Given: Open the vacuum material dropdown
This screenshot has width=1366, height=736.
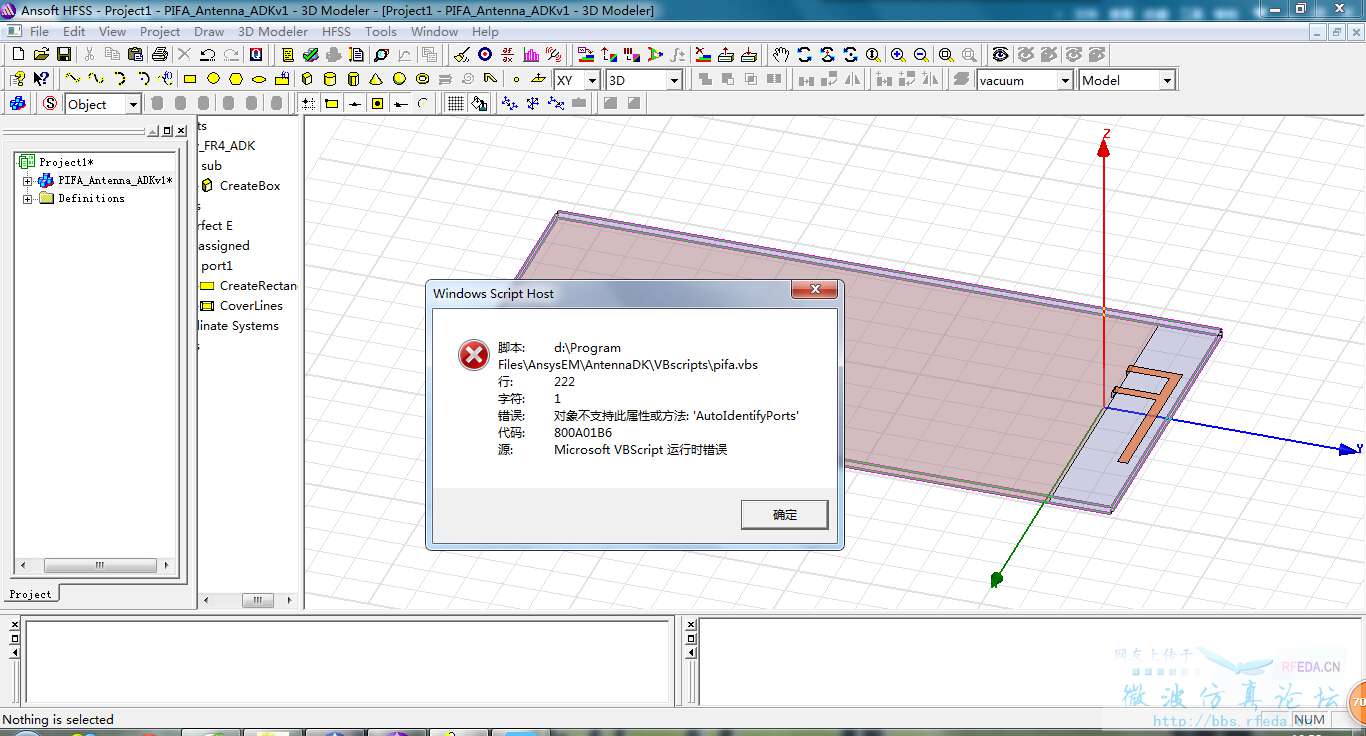Looking at the screenshot, I should pos(1064,80).
